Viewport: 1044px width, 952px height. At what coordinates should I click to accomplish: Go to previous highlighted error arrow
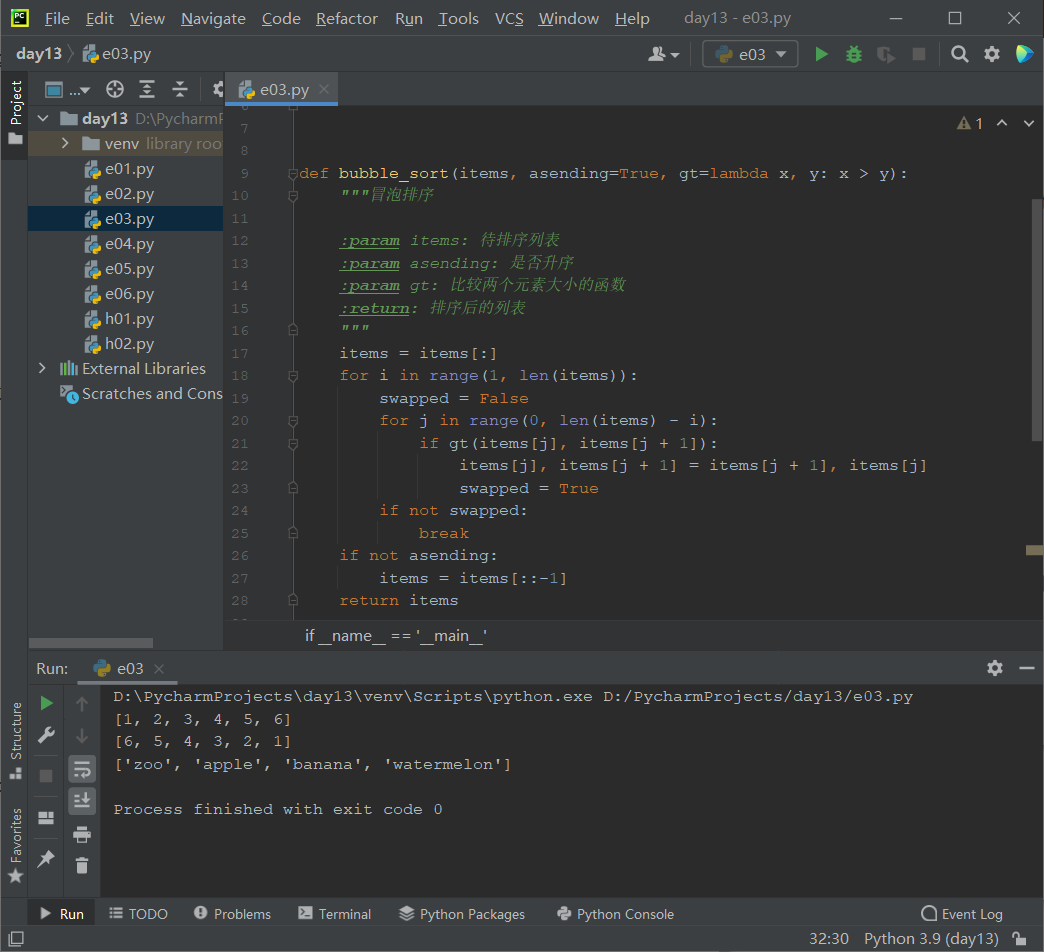(x=1001, y=123)
